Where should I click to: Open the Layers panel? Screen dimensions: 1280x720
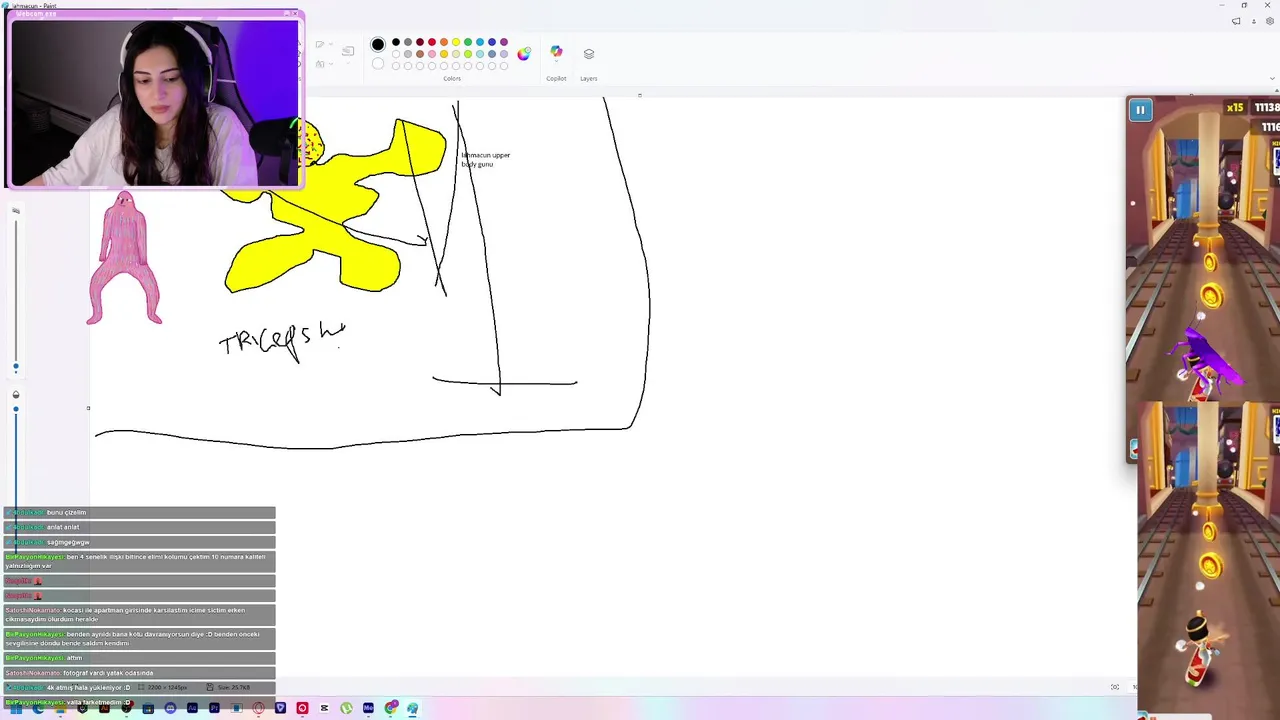click(x=589, y=54)
